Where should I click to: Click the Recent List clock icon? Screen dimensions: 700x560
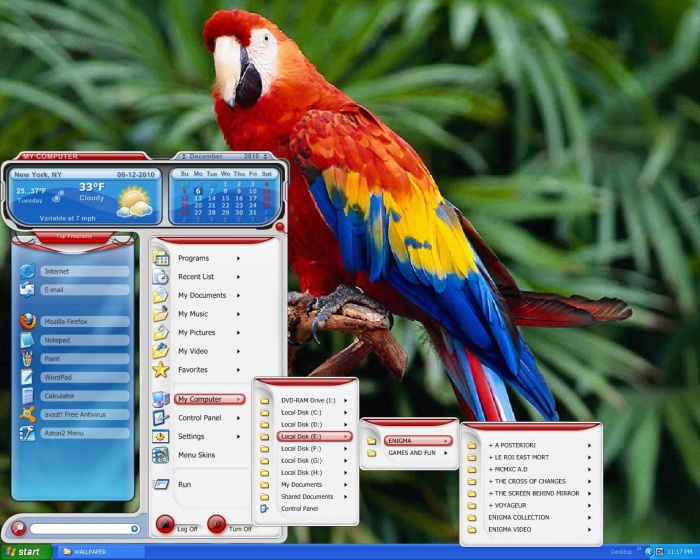(160, 277)
